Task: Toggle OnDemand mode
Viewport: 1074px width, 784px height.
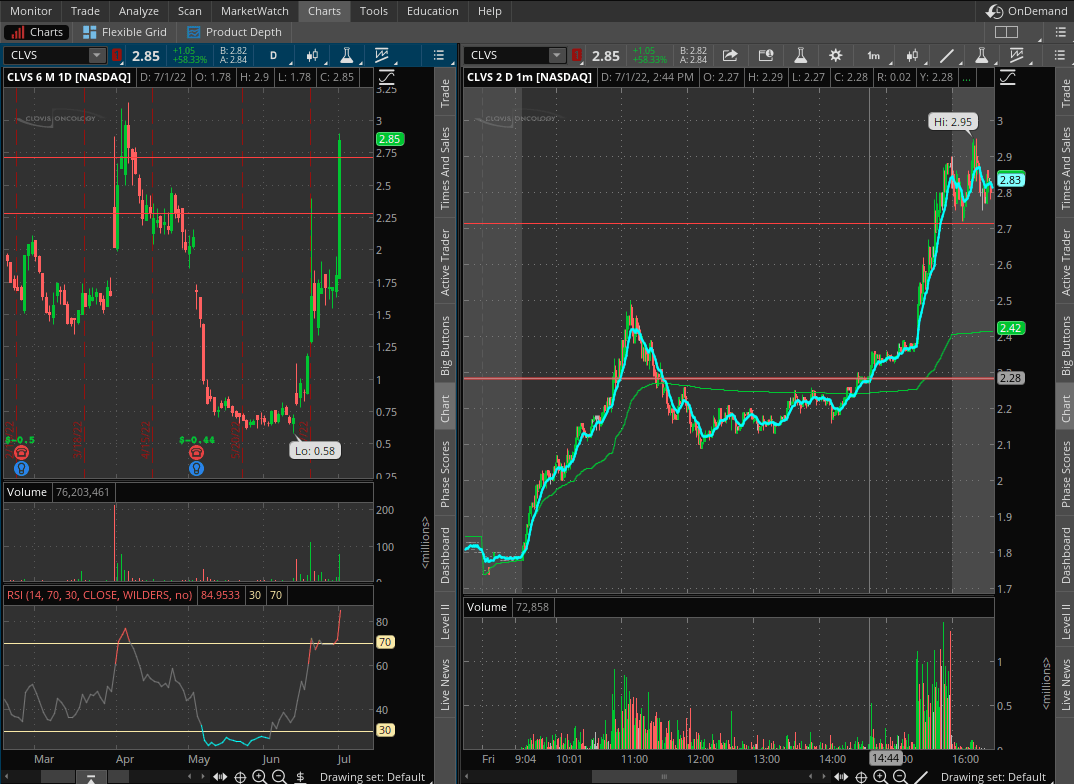Action: click(x=1026, y=11)
